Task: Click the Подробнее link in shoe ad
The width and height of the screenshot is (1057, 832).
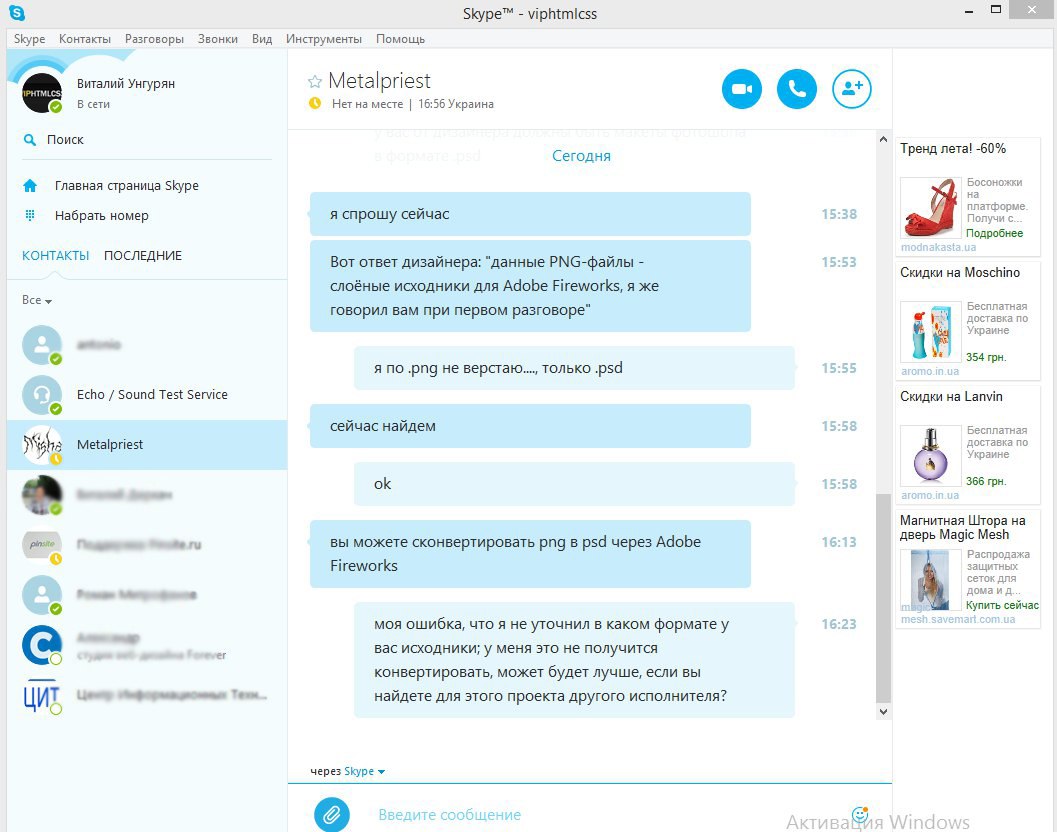Action: click(994, 233)
